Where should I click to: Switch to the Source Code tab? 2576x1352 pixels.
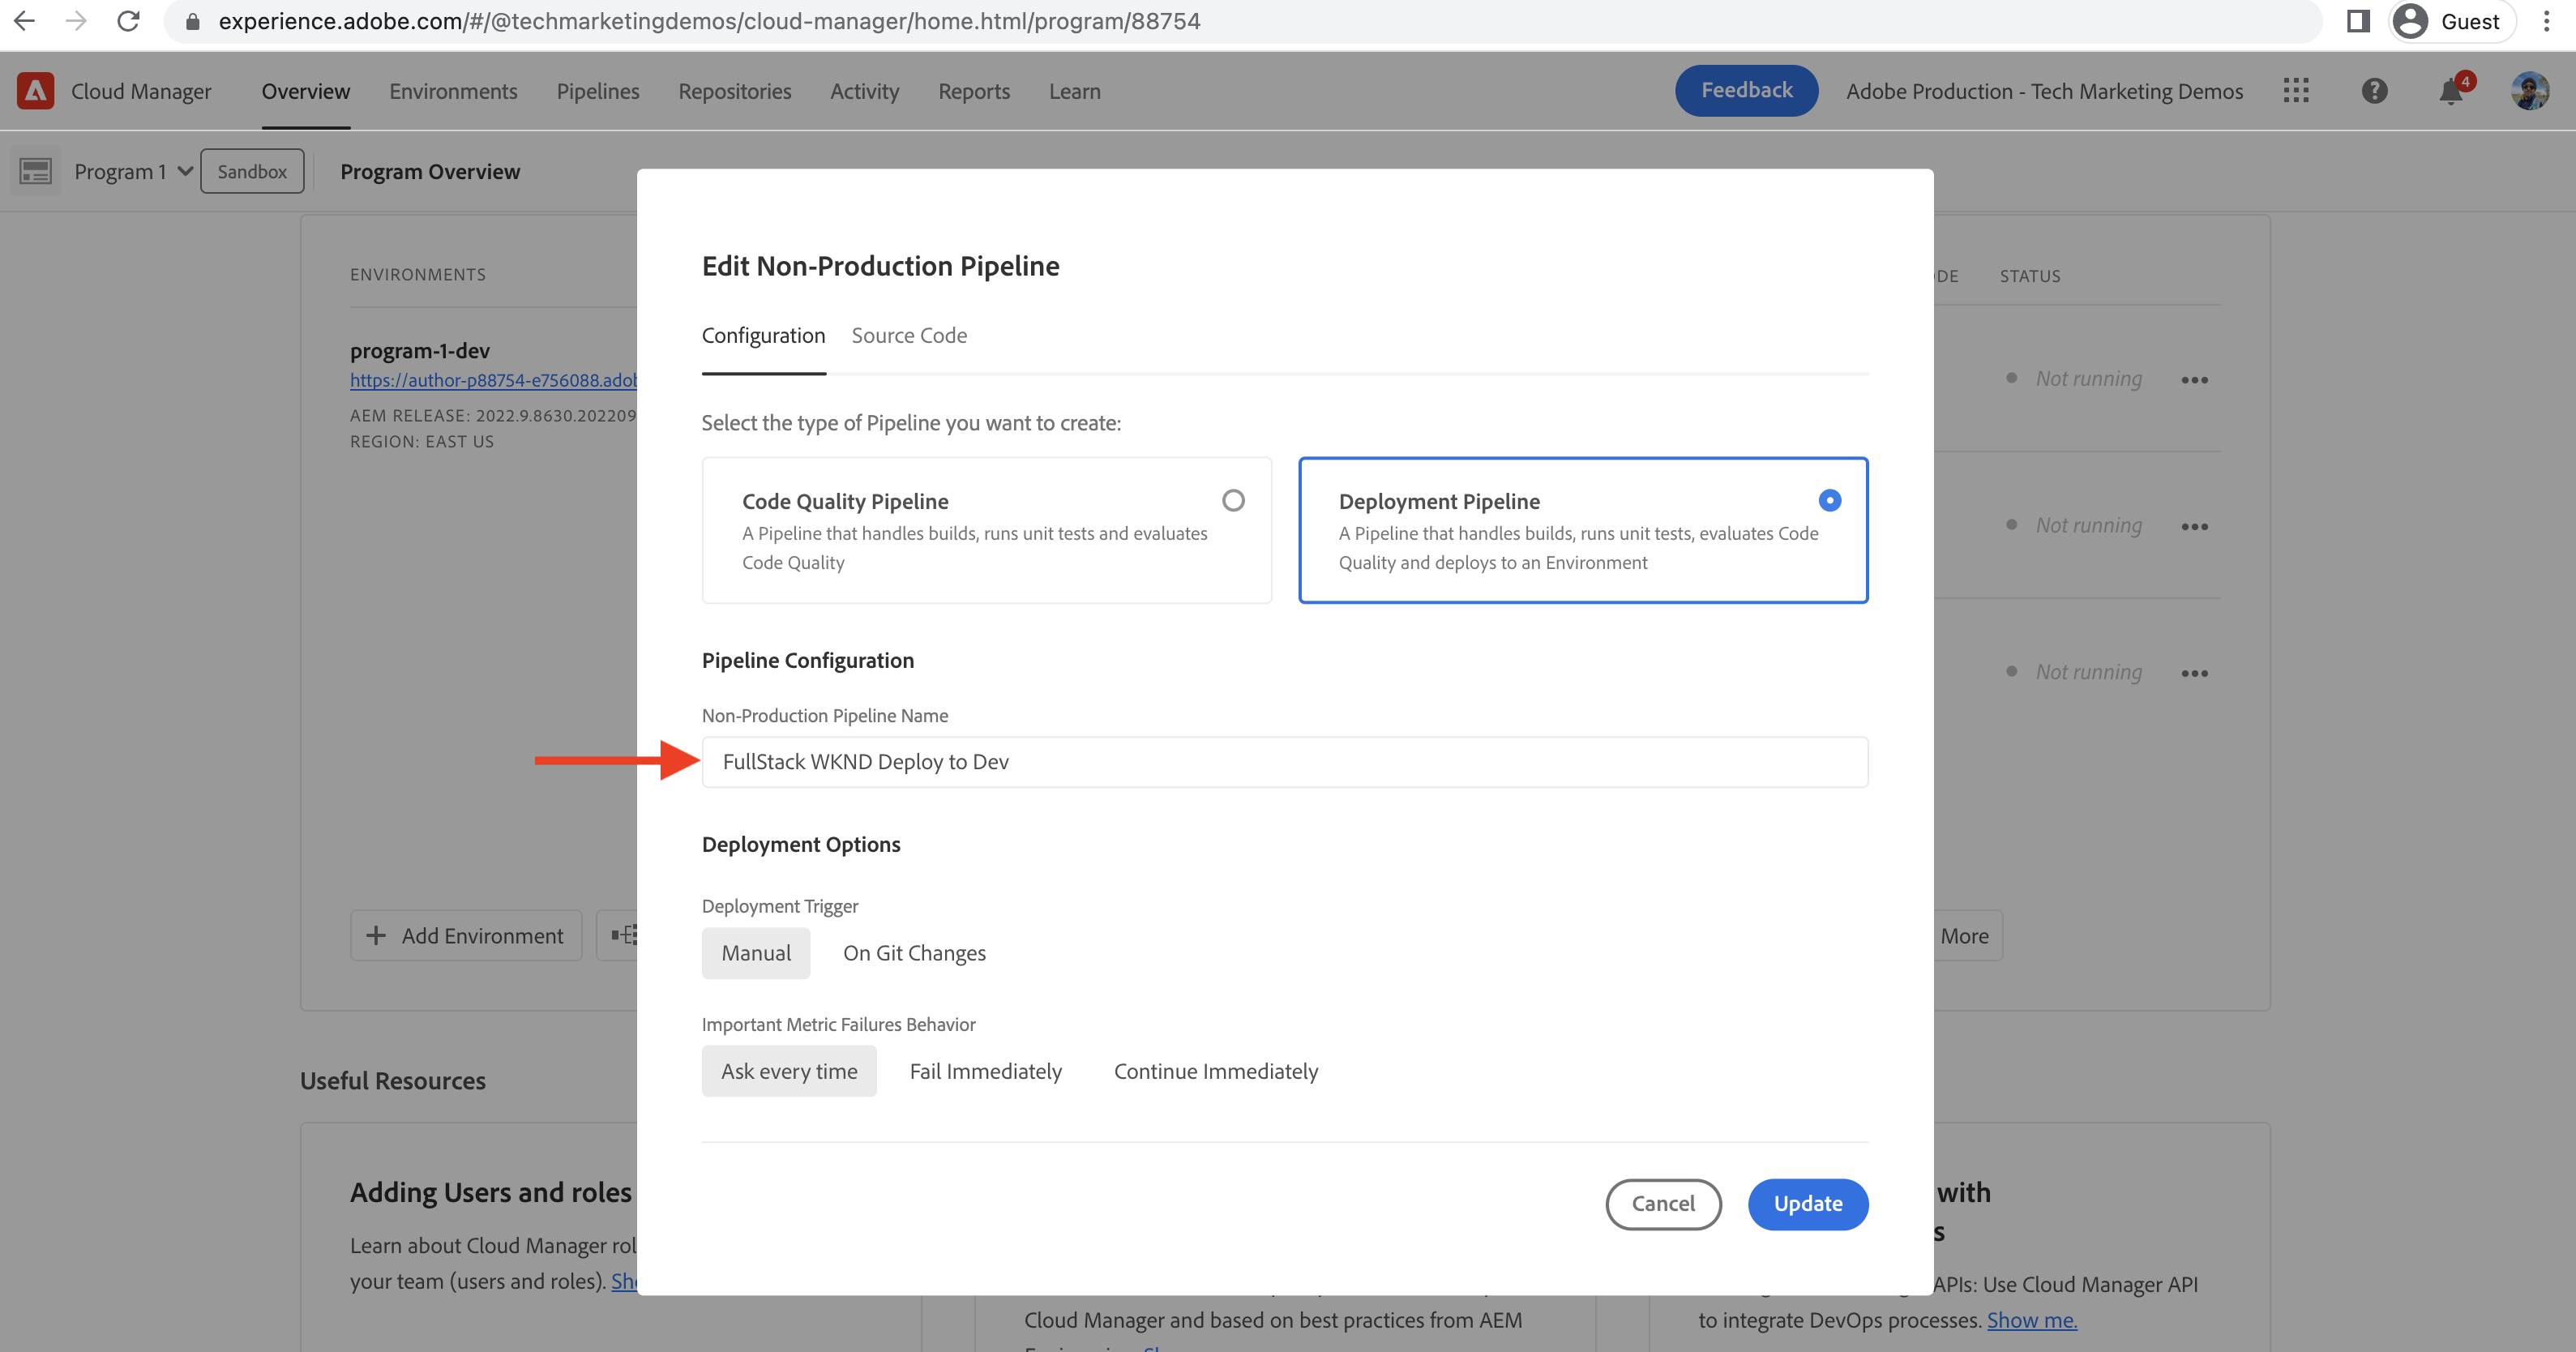pos(908,335)
